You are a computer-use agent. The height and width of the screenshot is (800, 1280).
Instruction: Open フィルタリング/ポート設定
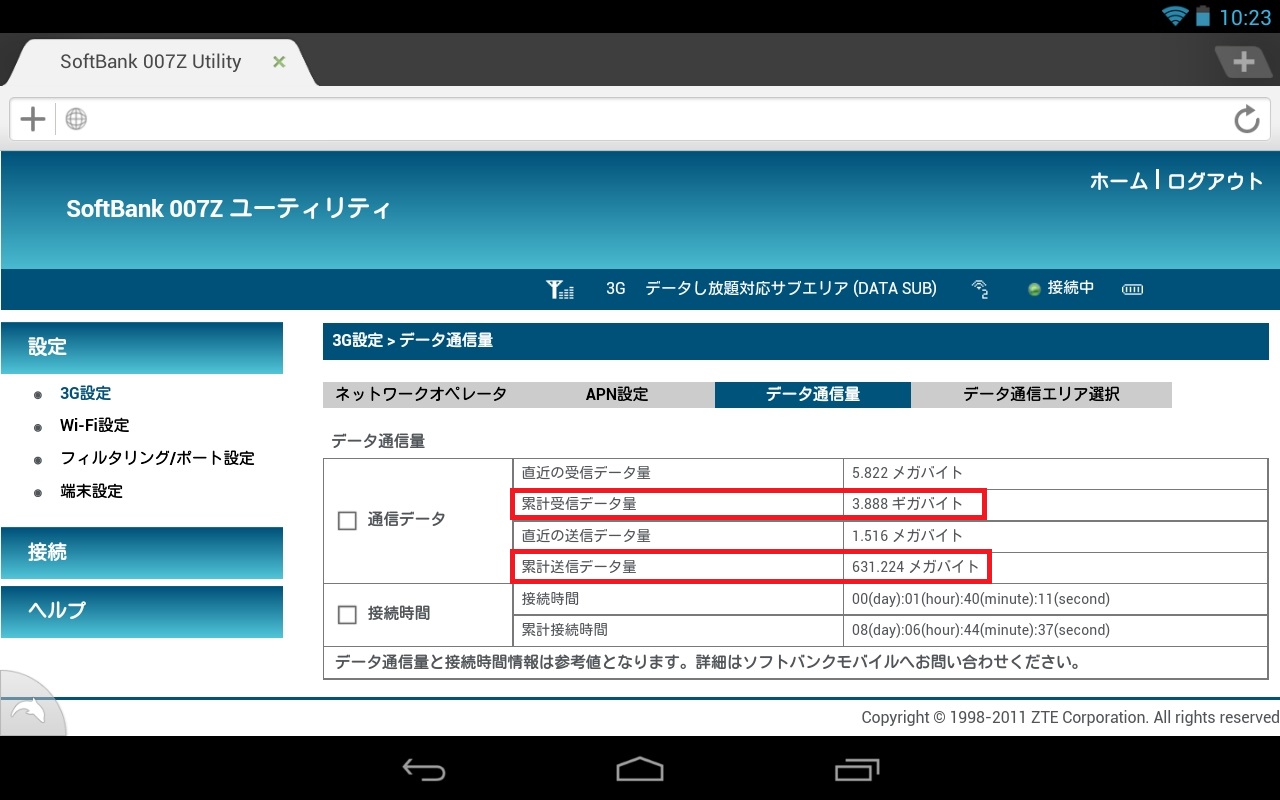point(158,458)
